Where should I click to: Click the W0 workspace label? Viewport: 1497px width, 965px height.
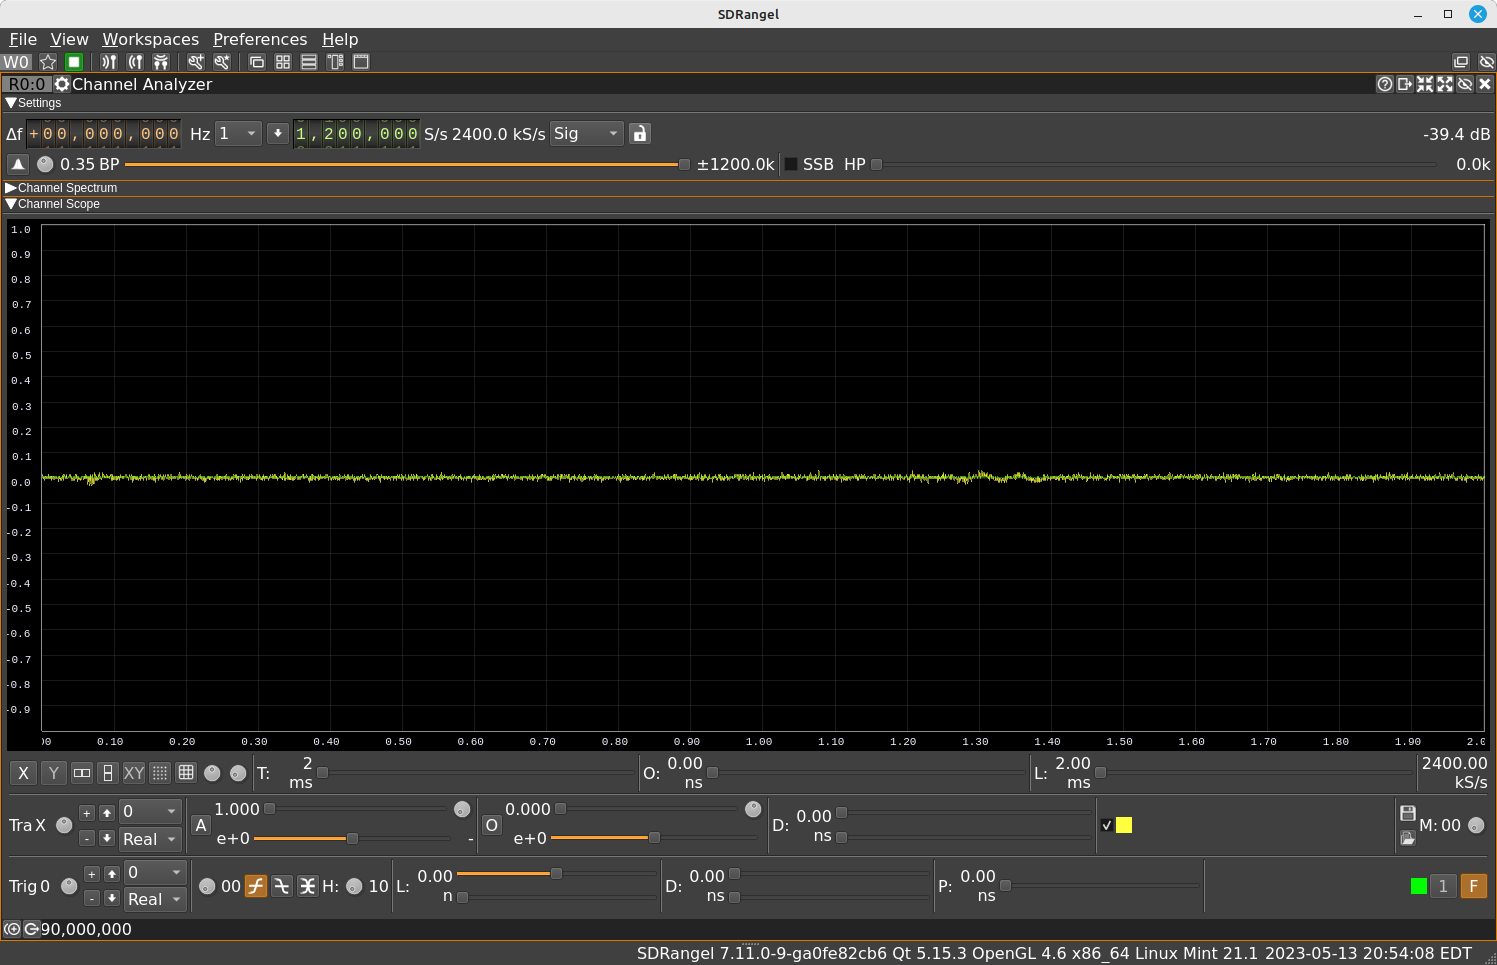[17, 62]
